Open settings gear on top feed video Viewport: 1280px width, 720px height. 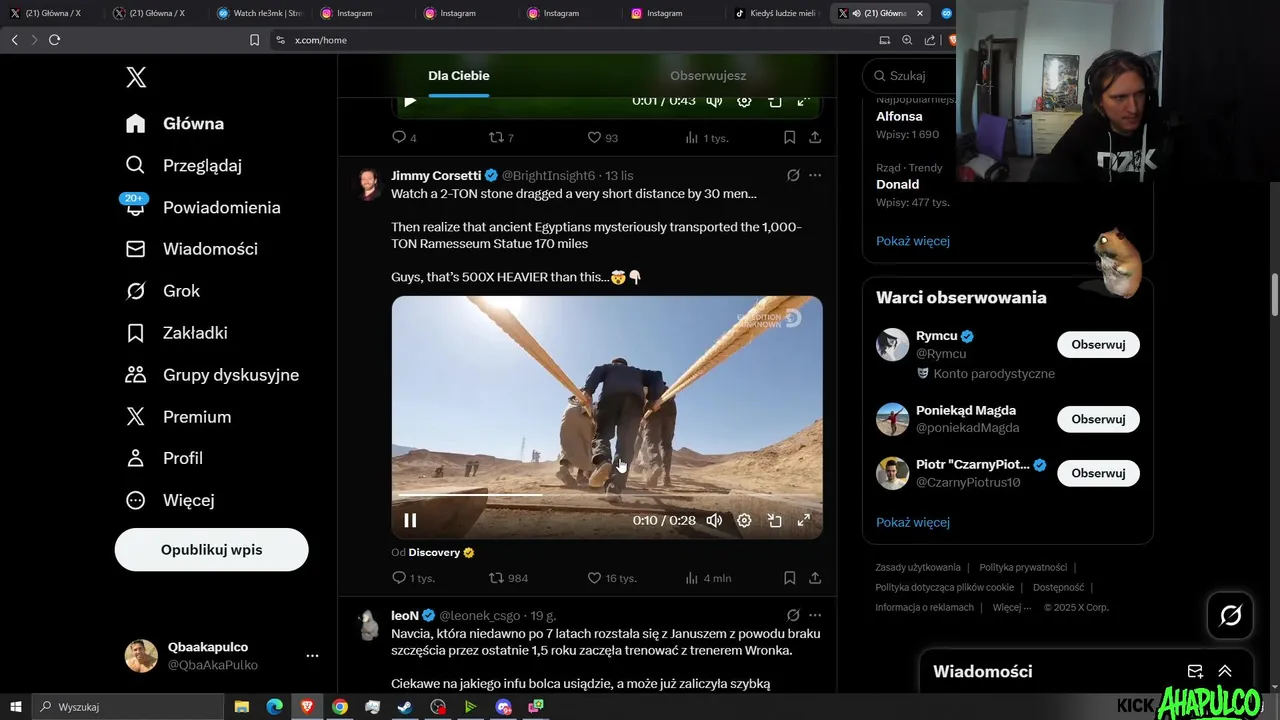click(744, 101)
